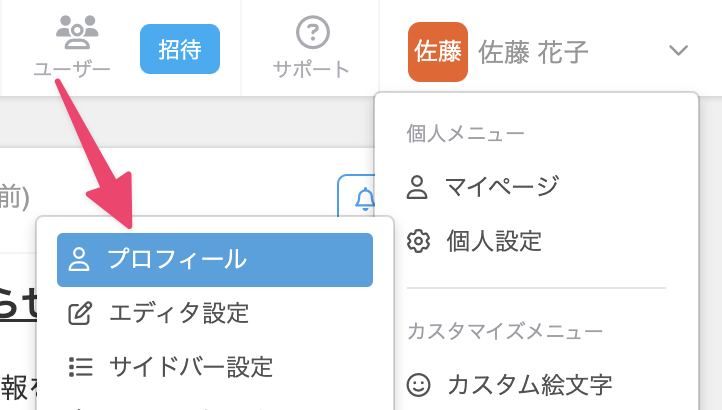Click the ユーザー label under users icon
Image resolution: width=722 pixels, height=410 pixels.
click(72, 69)
